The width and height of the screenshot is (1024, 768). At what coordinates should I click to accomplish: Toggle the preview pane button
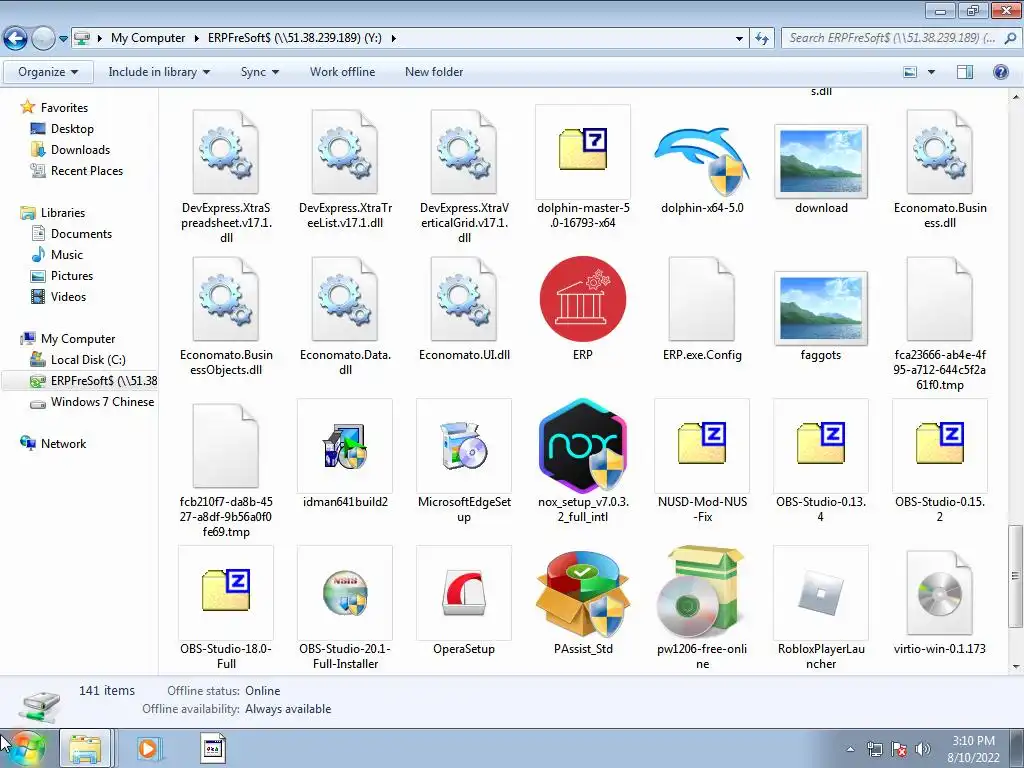965,72
